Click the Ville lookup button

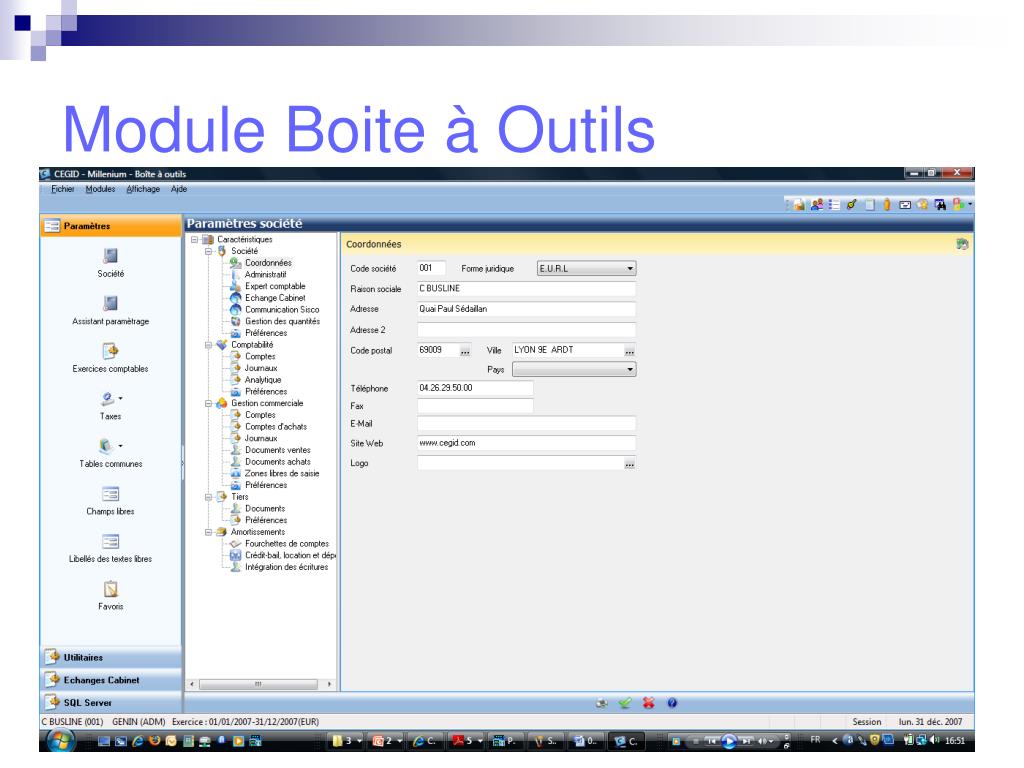coord(630,351)
